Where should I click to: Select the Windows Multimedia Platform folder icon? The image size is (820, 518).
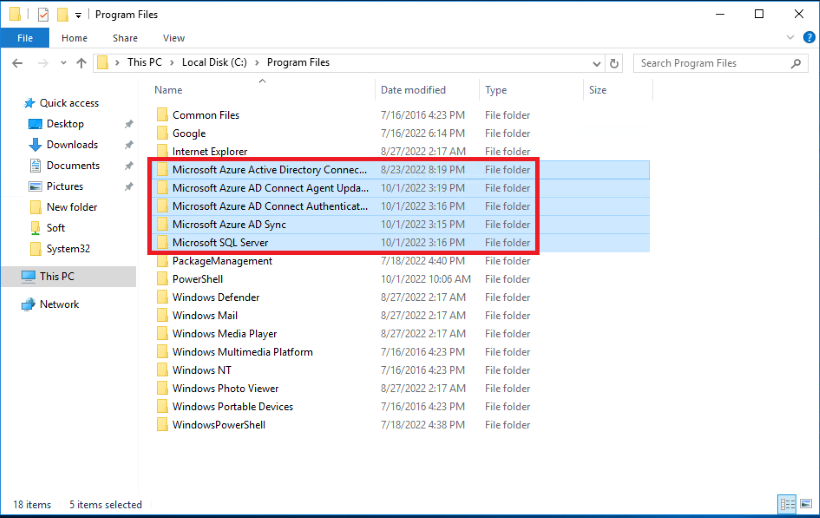click(x=163, y=352)
